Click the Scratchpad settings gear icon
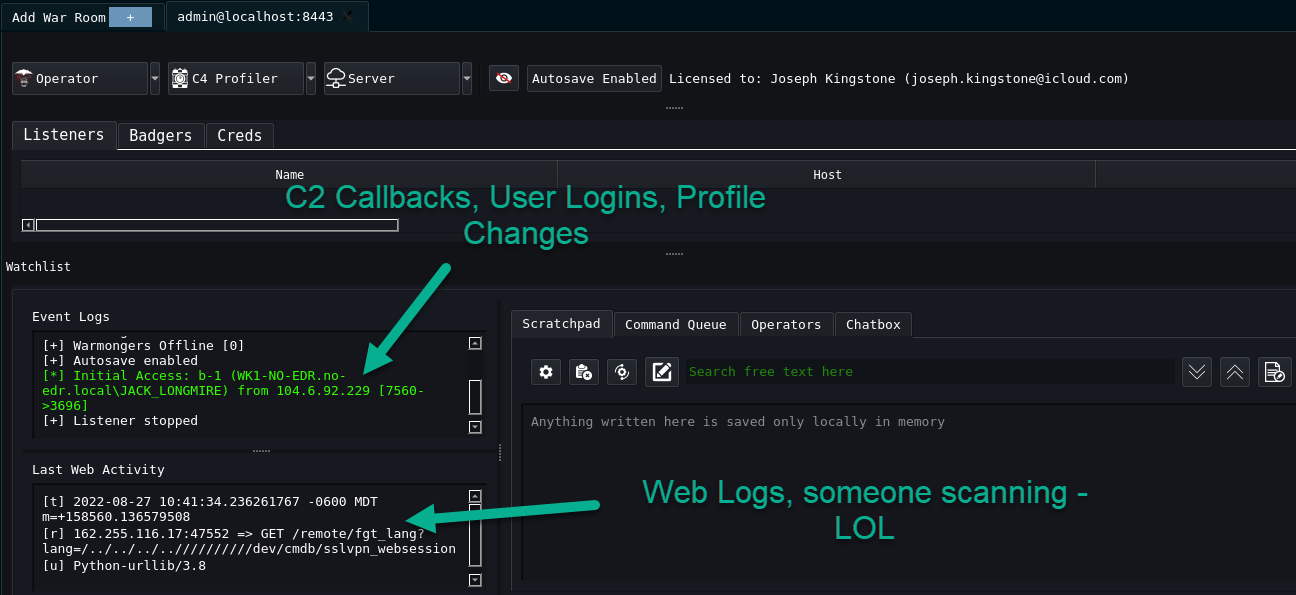Viewport: 1296px width, 595px height. [545, 372]
